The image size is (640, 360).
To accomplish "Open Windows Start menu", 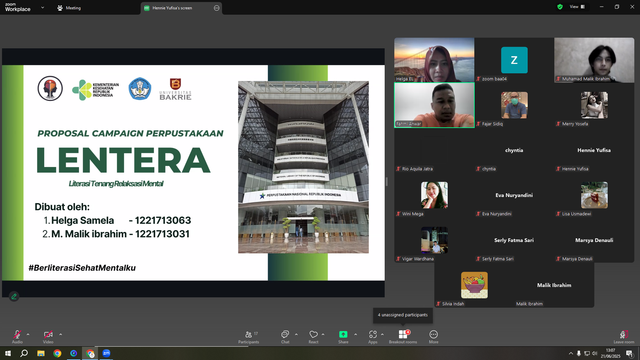I will 8,353.
